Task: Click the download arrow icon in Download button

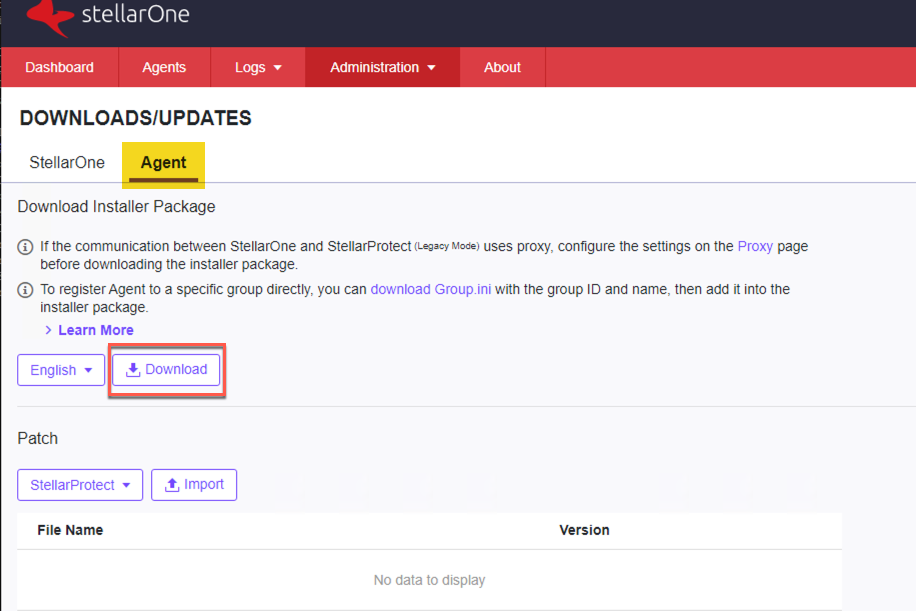Action: point(133,370)
